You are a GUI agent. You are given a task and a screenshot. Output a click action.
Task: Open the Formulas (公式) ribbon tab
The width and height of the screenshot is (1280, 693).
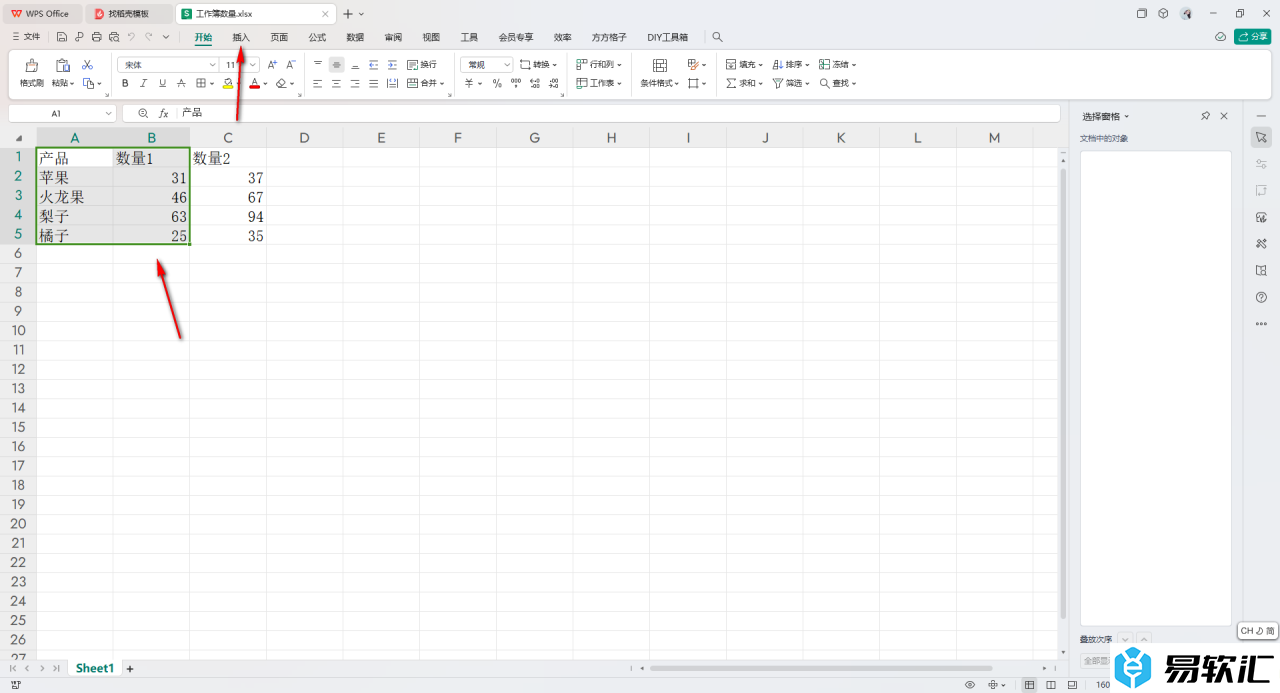[317, 37]
